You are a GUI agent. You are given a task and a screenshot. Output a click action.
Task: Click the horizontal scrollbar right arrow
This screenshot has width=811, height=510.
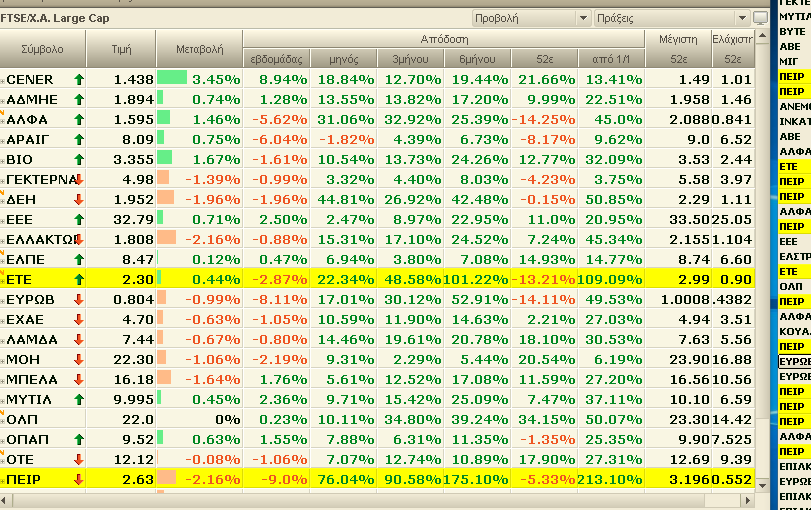click(747, 500)
